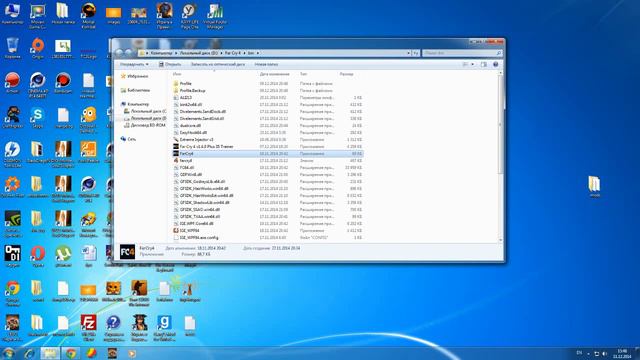Click the Windows Start button
The height and width of the screenshot is (360, 640).
8,353
